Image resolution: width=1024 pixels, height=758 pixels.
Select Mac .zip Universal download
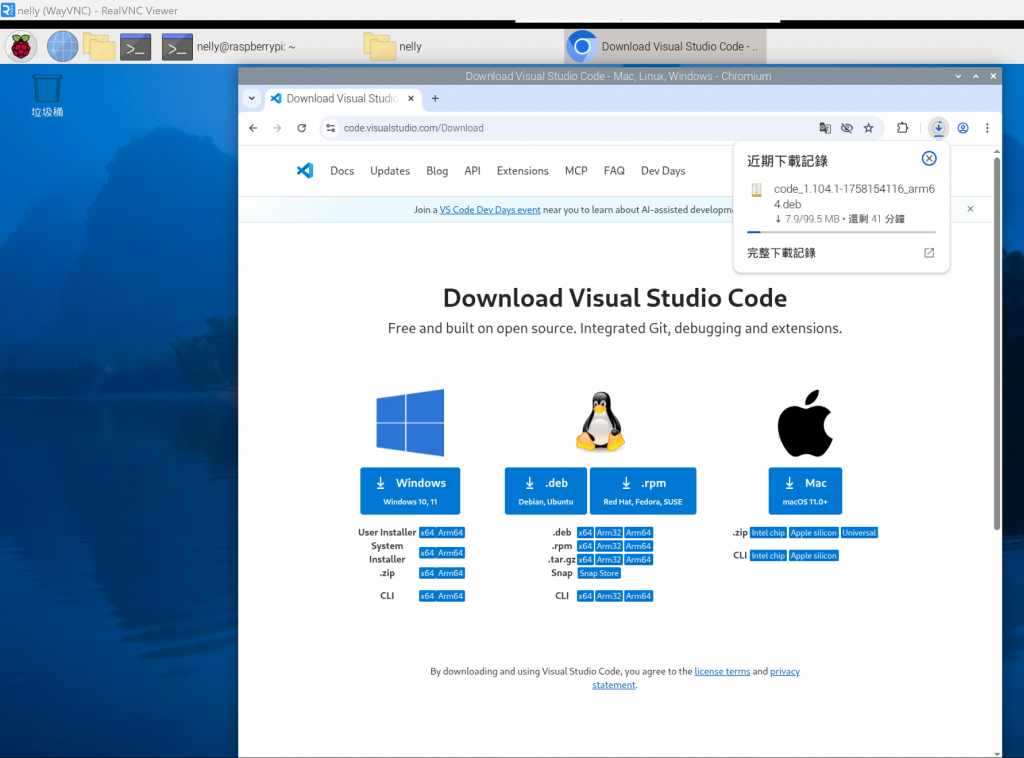(859, 533)
